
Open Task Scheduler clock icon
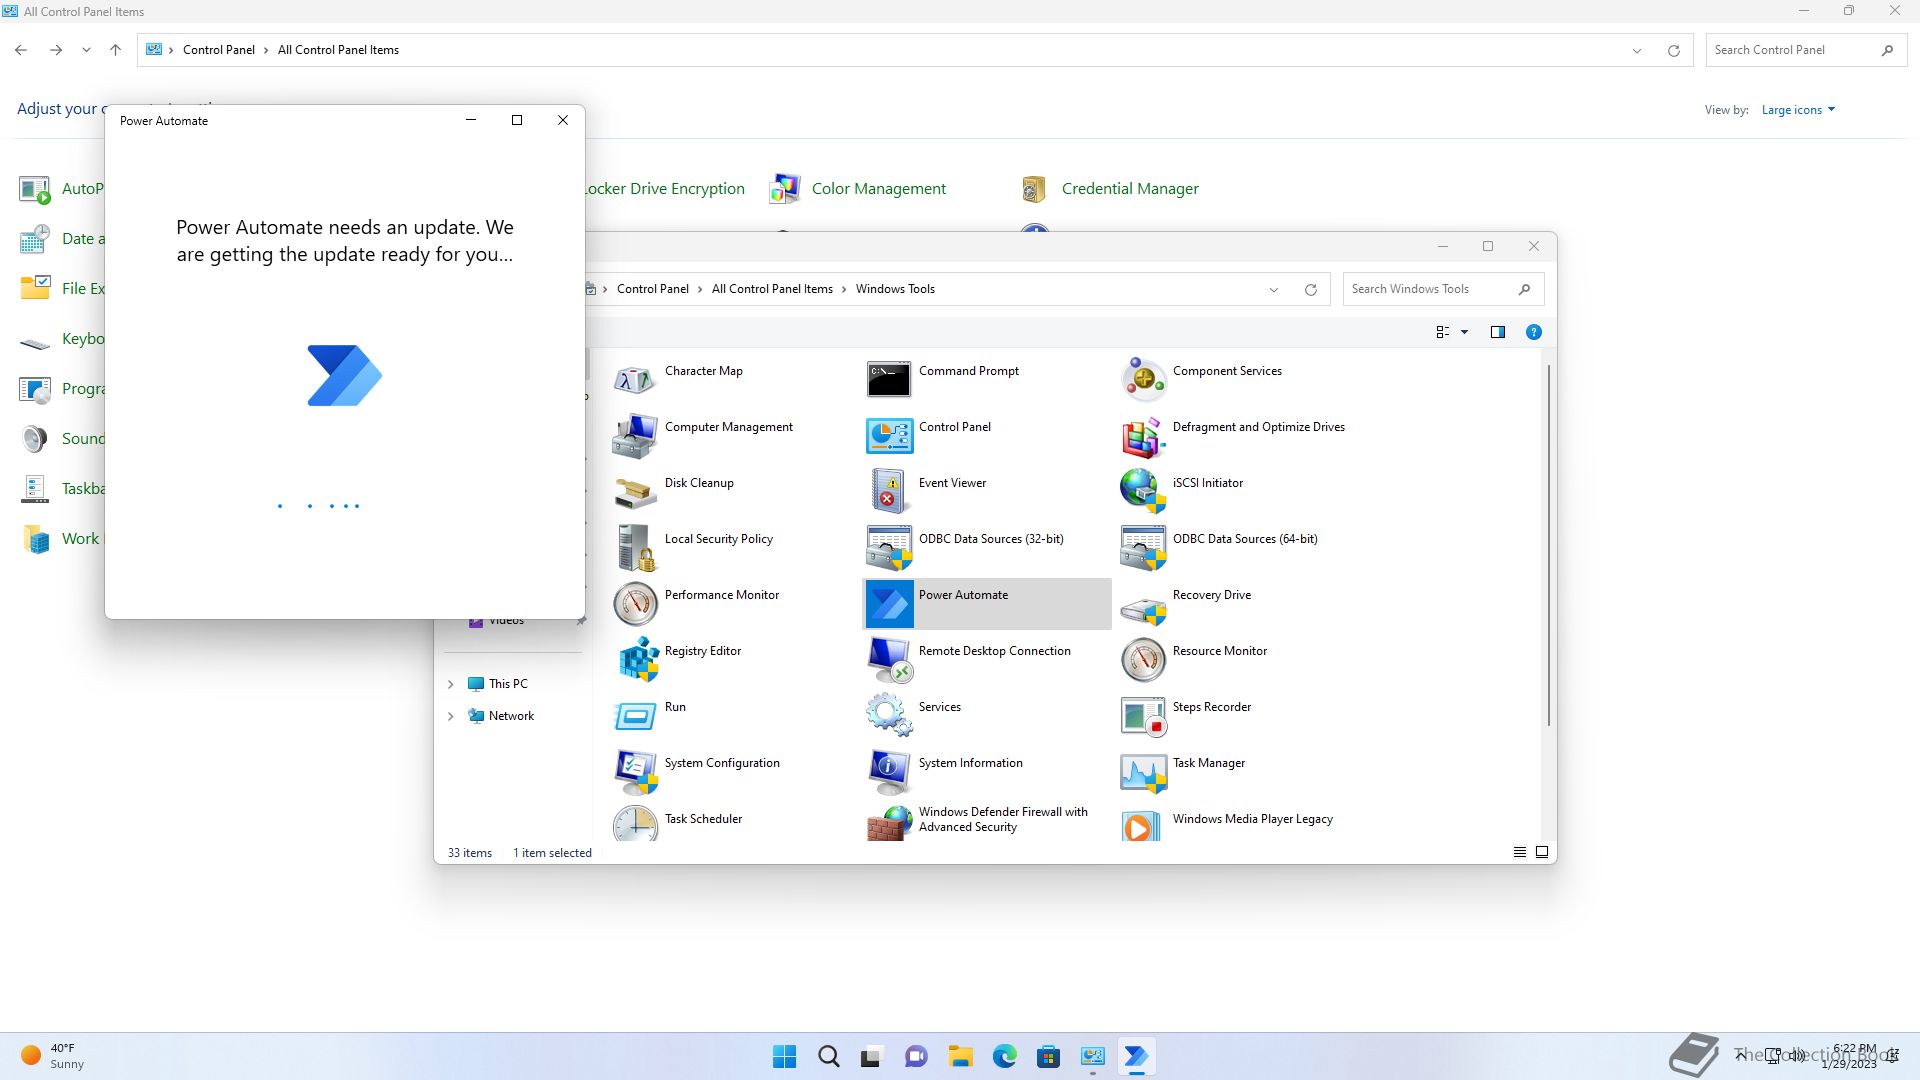(635, 824)
